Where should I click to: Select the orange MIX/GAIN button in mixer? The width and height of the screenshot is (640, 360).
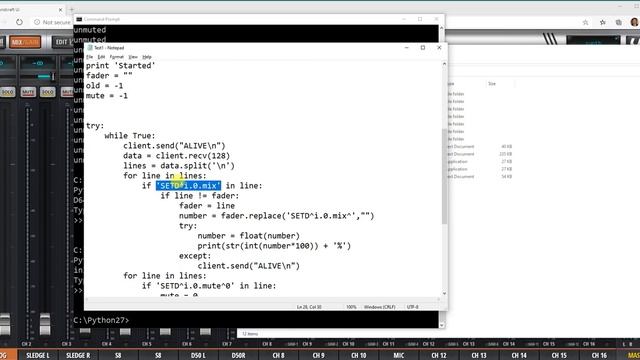click(25, 42)
